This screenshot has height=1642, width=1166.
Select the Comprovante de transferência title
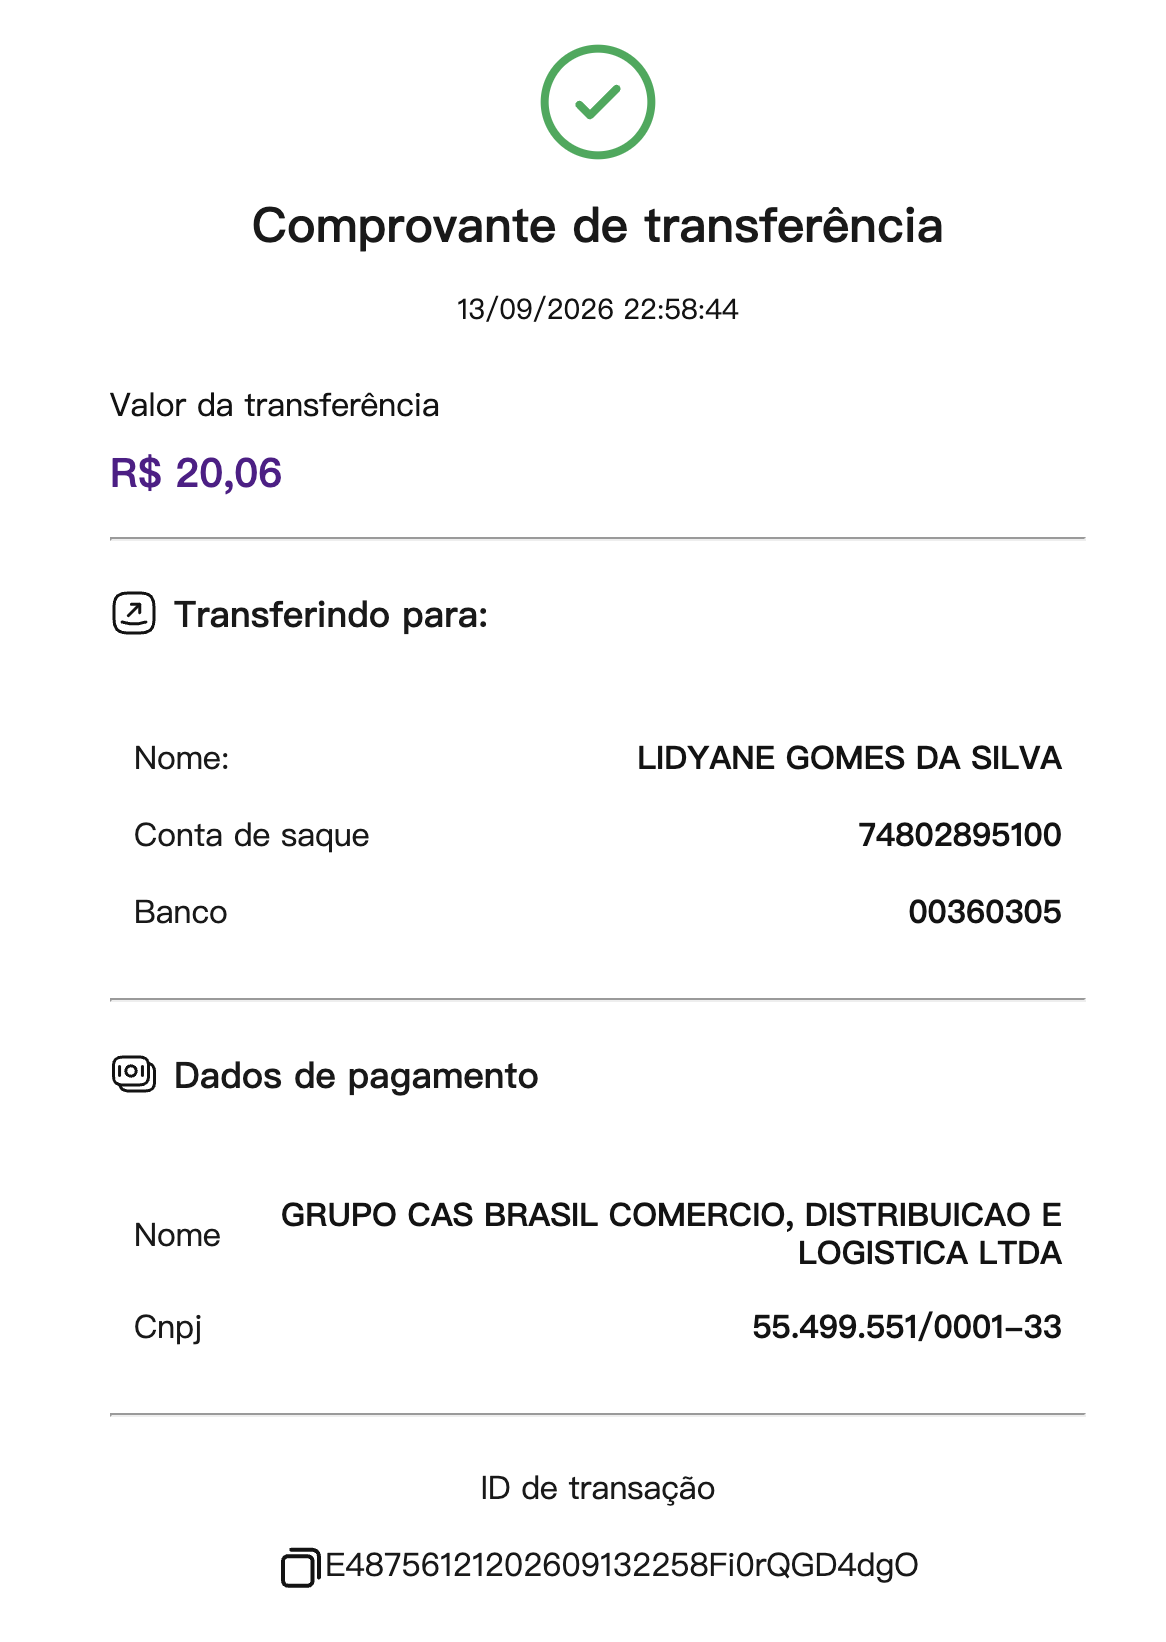(597, 226)
